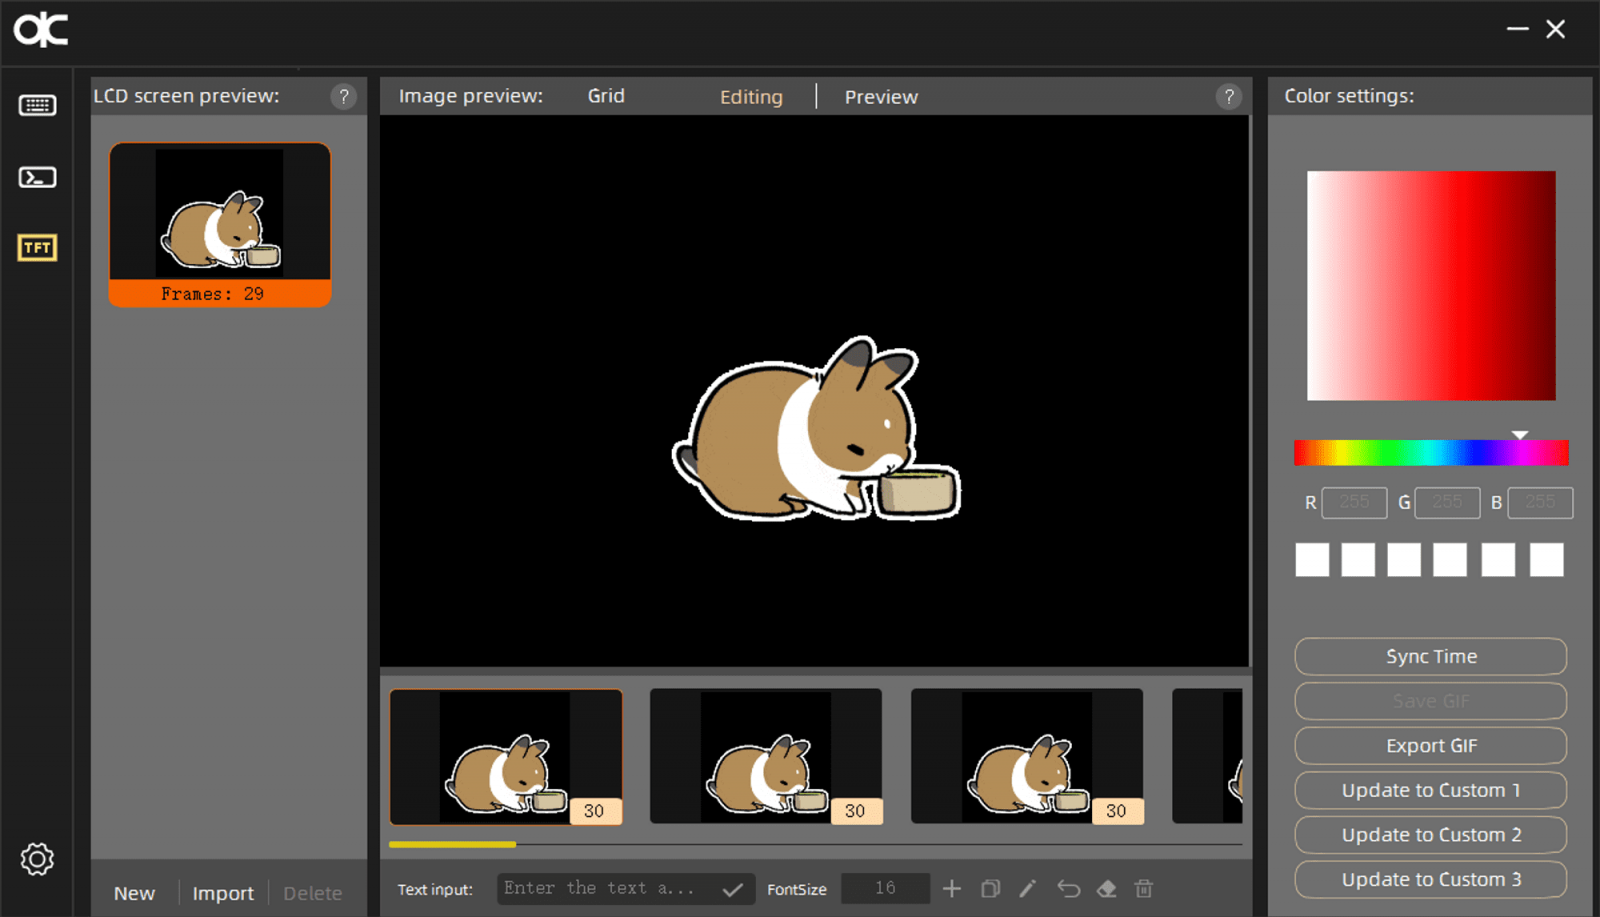Switch to the Preview tab
Image resolution: width=1600 pixels, height=917 pixels.
(880, 97)
